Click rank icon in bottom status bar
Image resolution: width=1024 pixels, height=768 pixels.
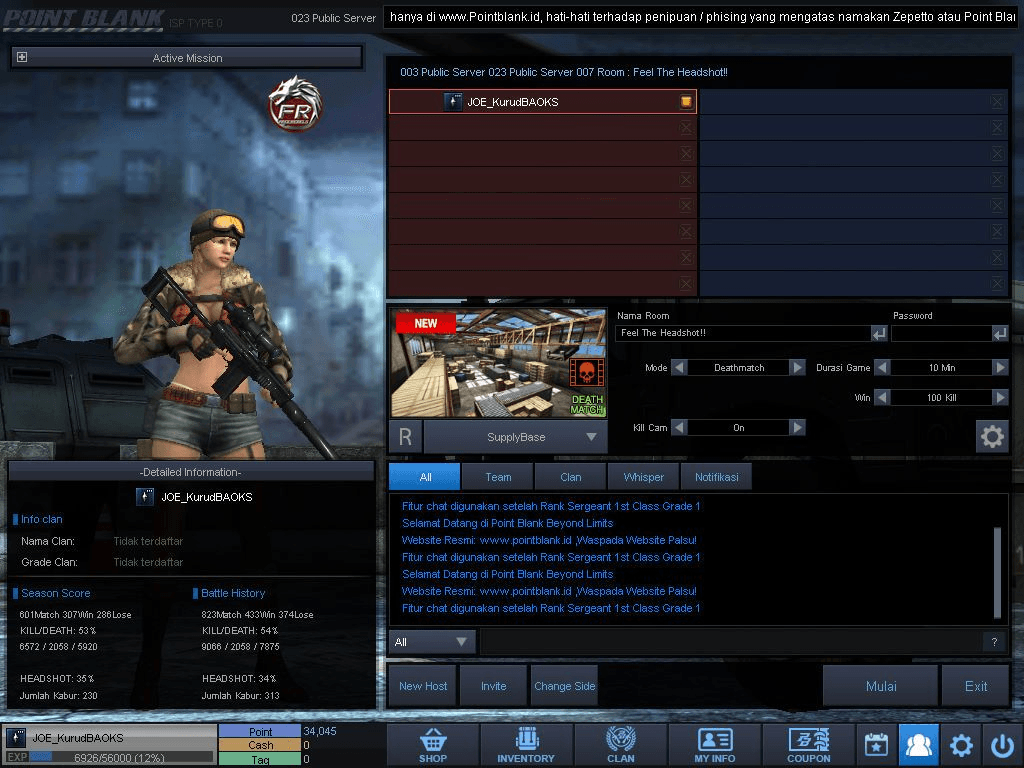coord(16,738)
